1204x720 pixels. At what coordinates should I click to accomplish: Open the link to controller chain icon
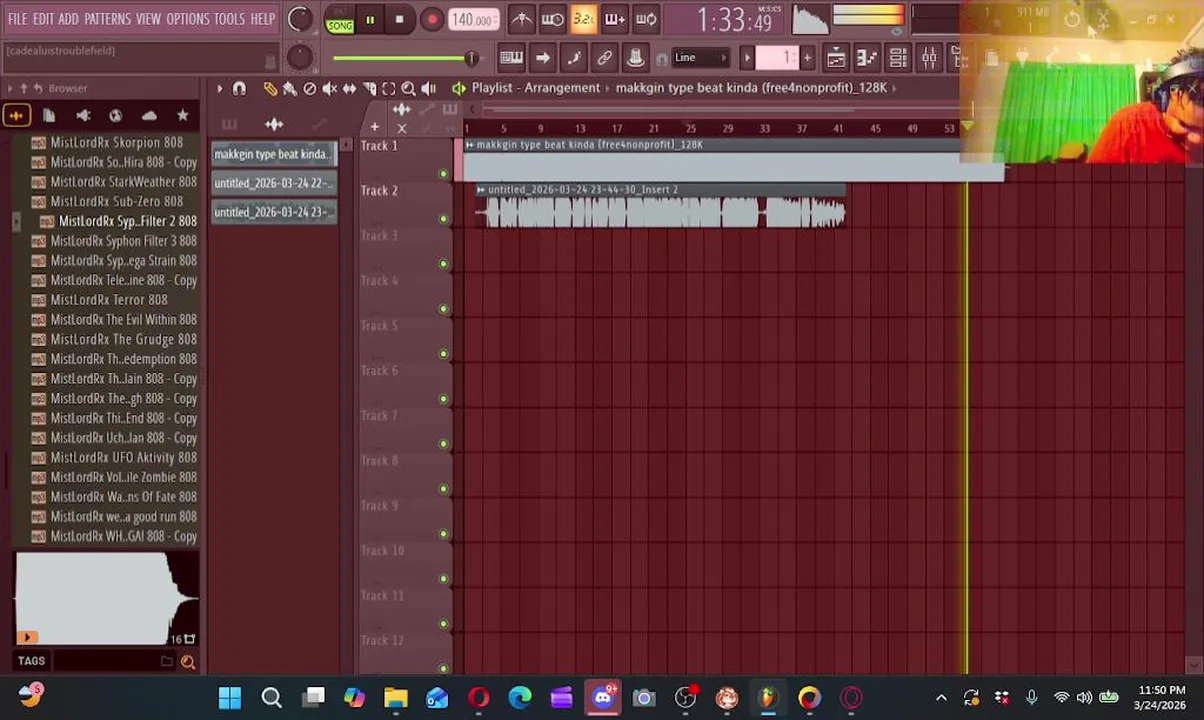(605, 58)
